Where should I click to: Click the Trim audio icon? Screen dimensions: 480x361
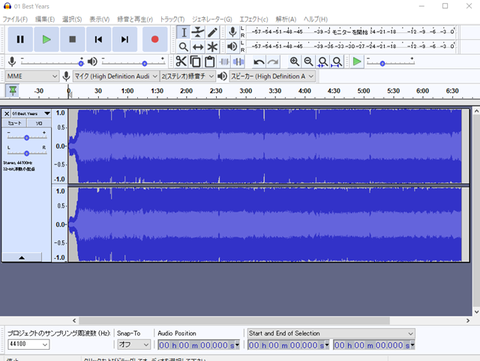point(224,62)
